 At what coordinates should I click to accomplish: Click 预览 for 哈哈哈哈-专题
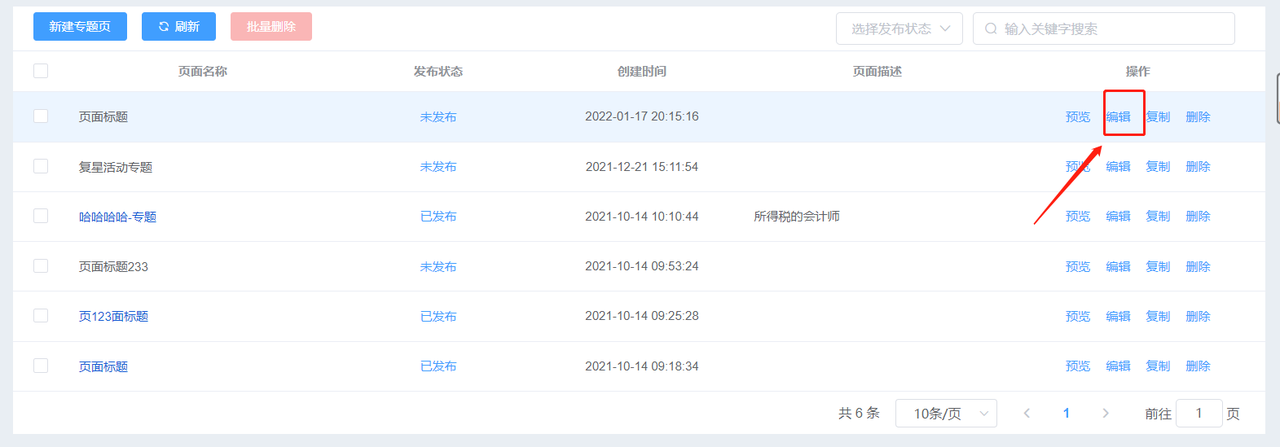tap(1078, 217)
